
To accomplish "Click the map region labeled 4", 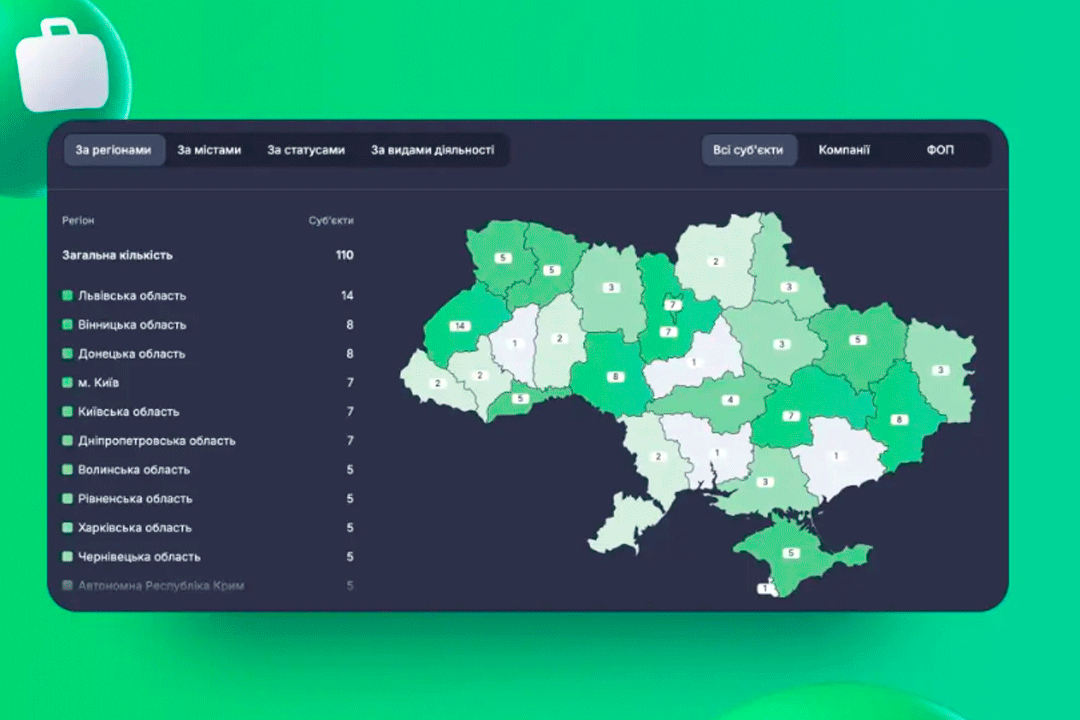I will [x=730, y=400].
